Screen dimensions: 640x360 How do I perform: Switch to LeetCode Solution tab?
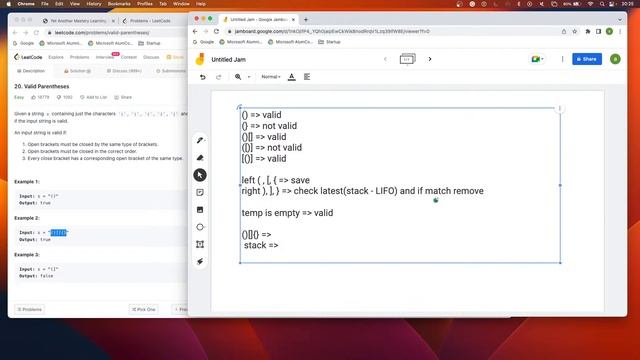click(x=78, y=71)
